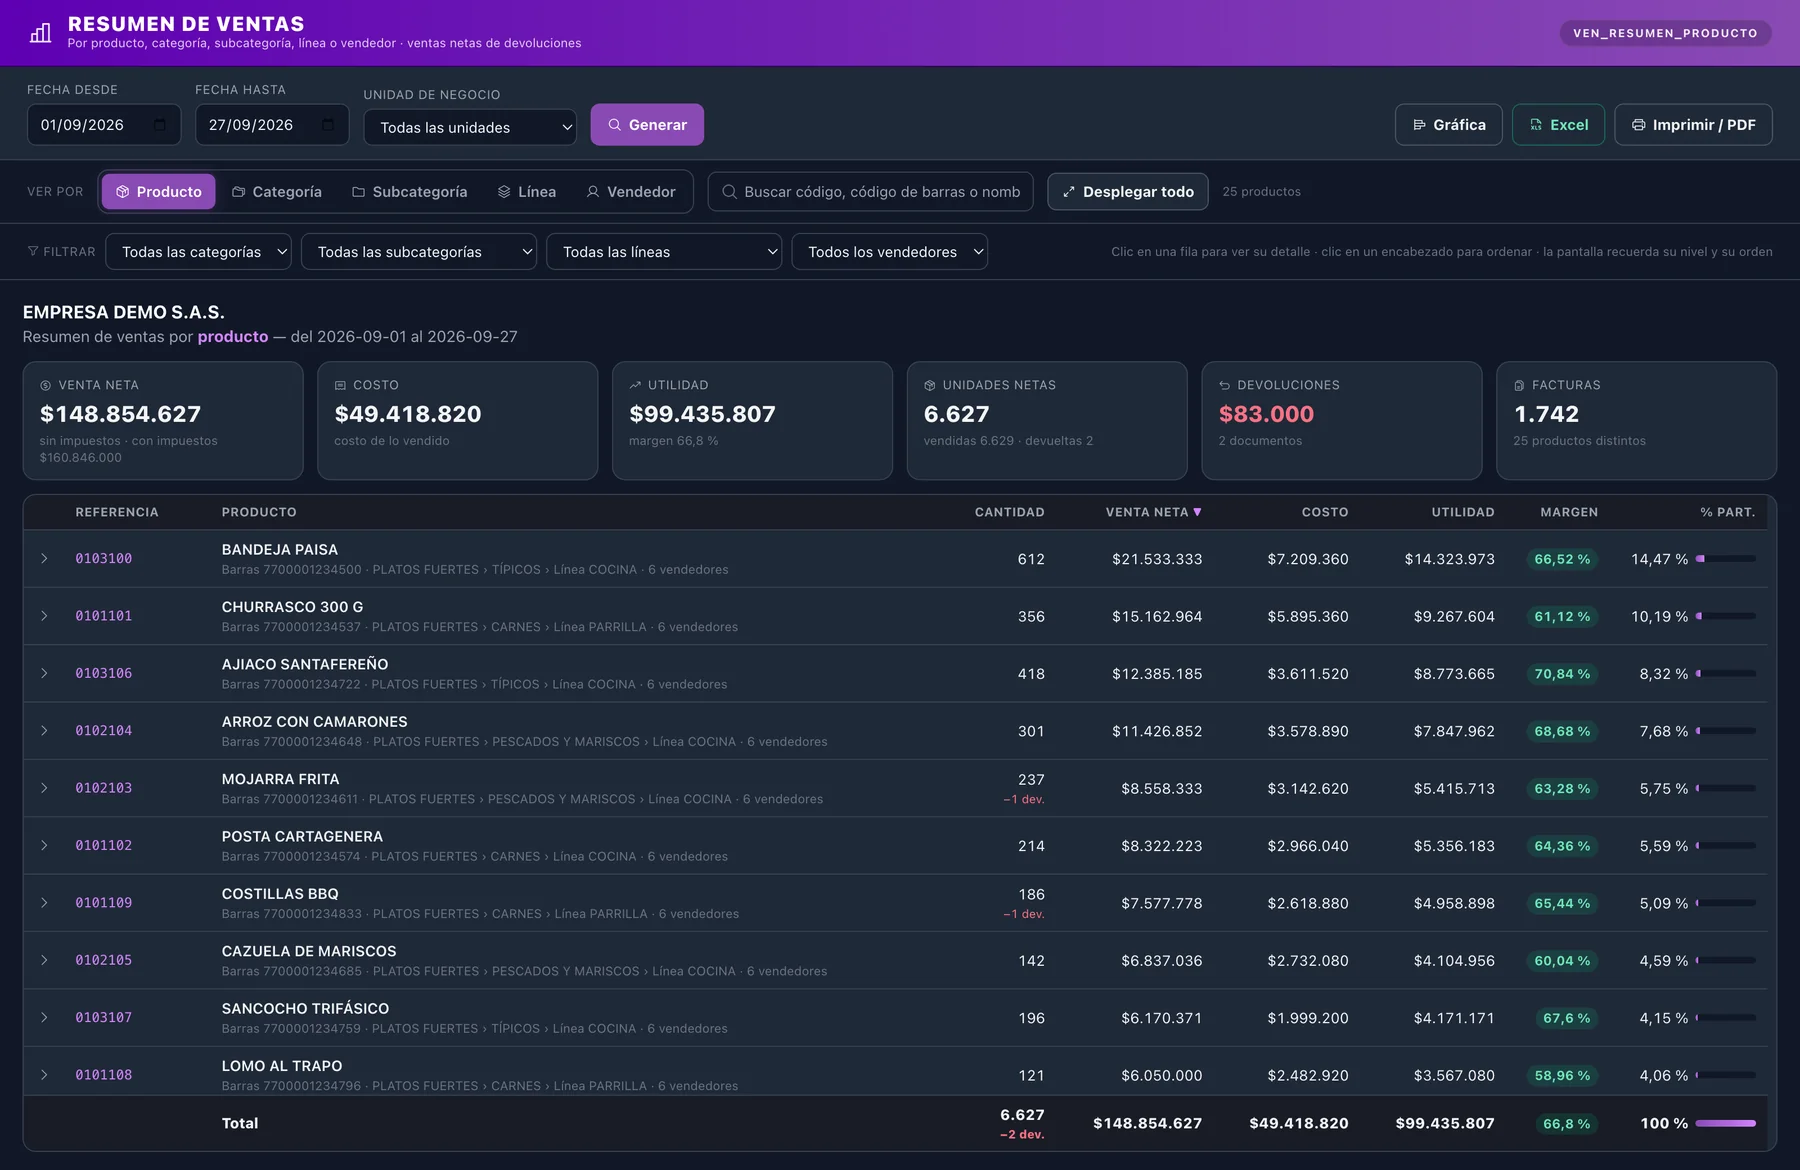Viewport: 1800px width, 1170px height.
Task: Sort by CANTIDAD column header
Action: (1009, 512)
